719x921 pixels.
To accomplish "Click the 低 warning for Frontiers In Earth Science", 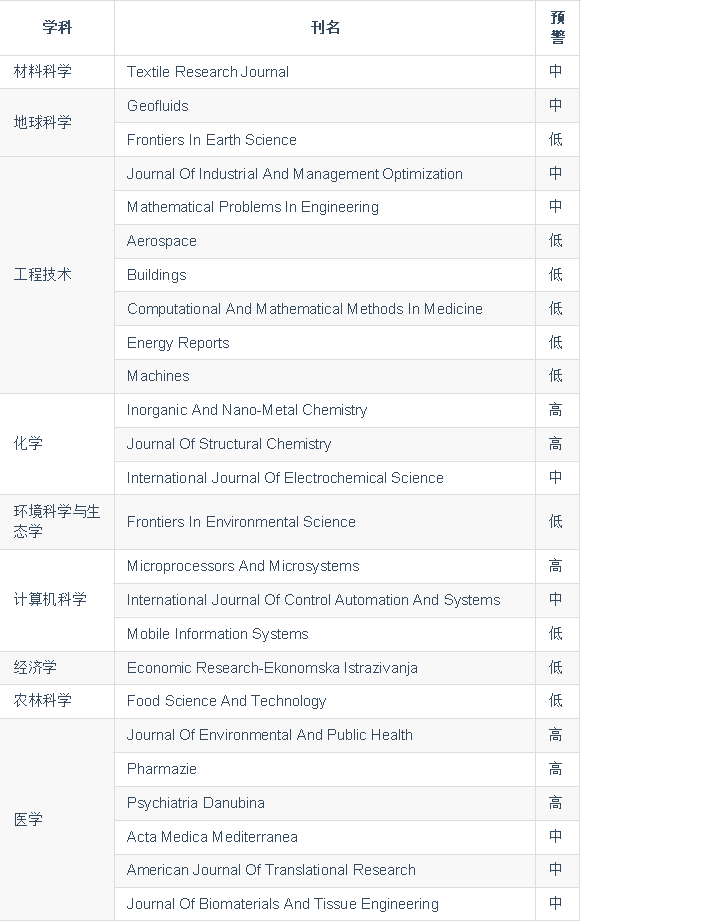I will click(556, 140).
